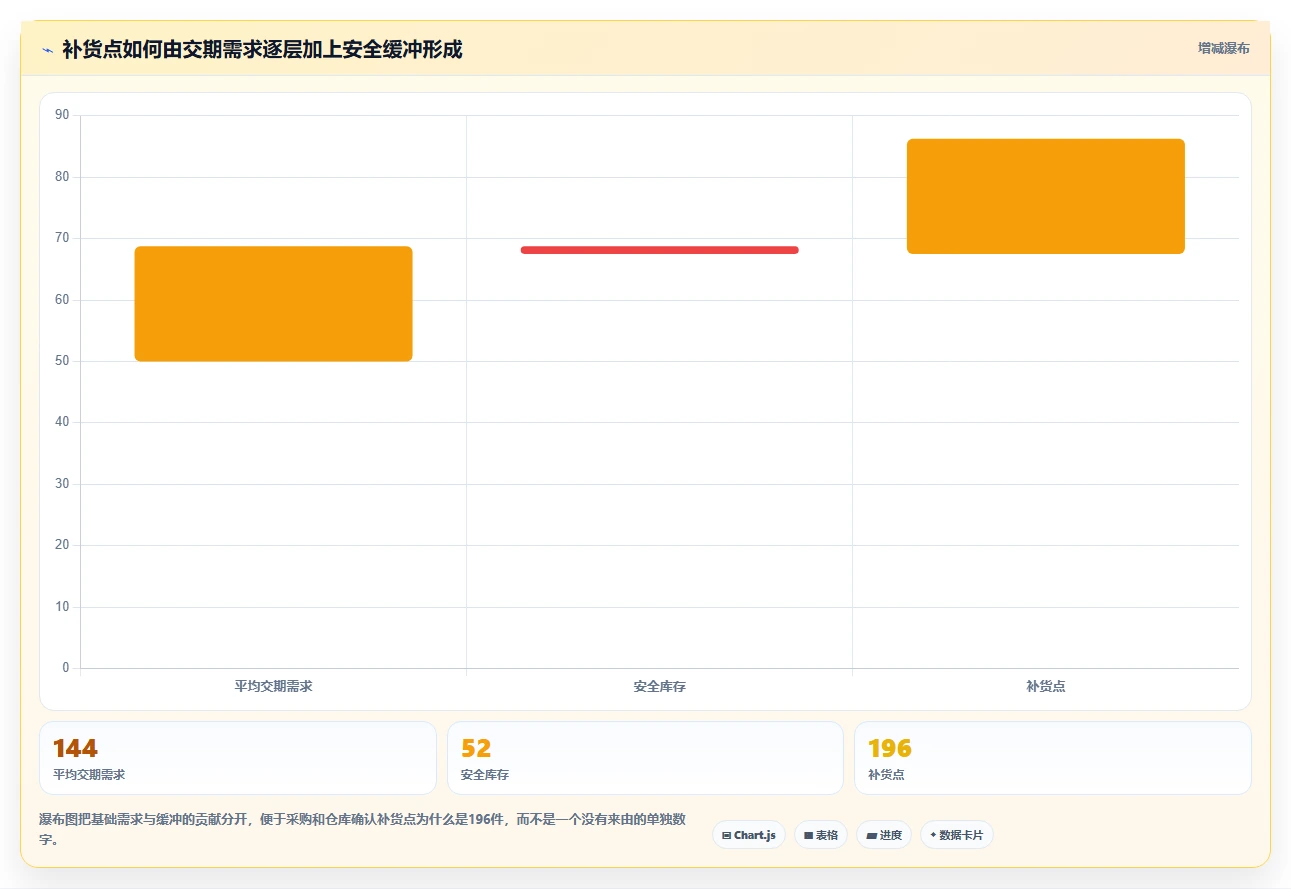Viewport: 1291px width, 889px height.
Task: Click the y-axis value 90
Action: pyautogui.click(x=62, y=115)
